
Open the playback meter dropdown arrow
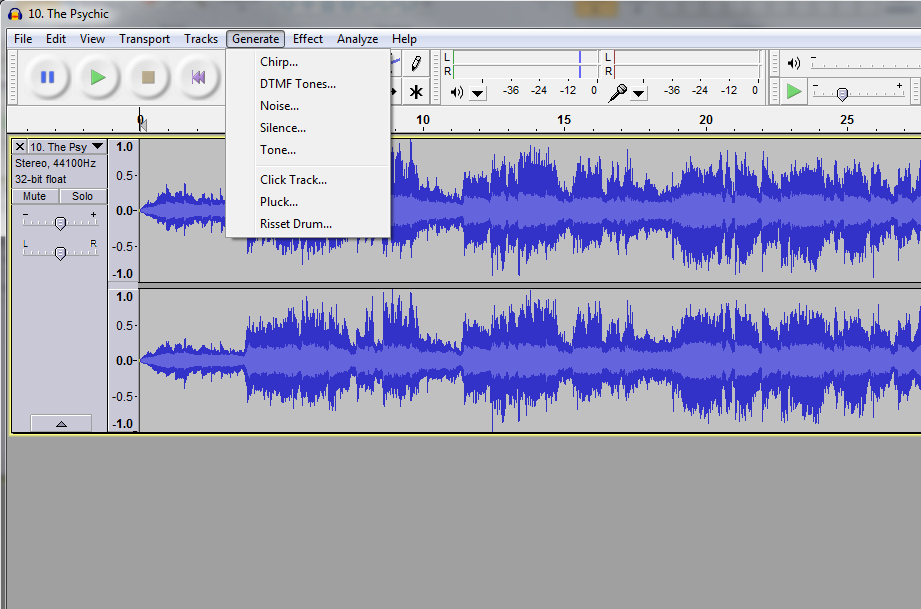click(x=478, y=93)
